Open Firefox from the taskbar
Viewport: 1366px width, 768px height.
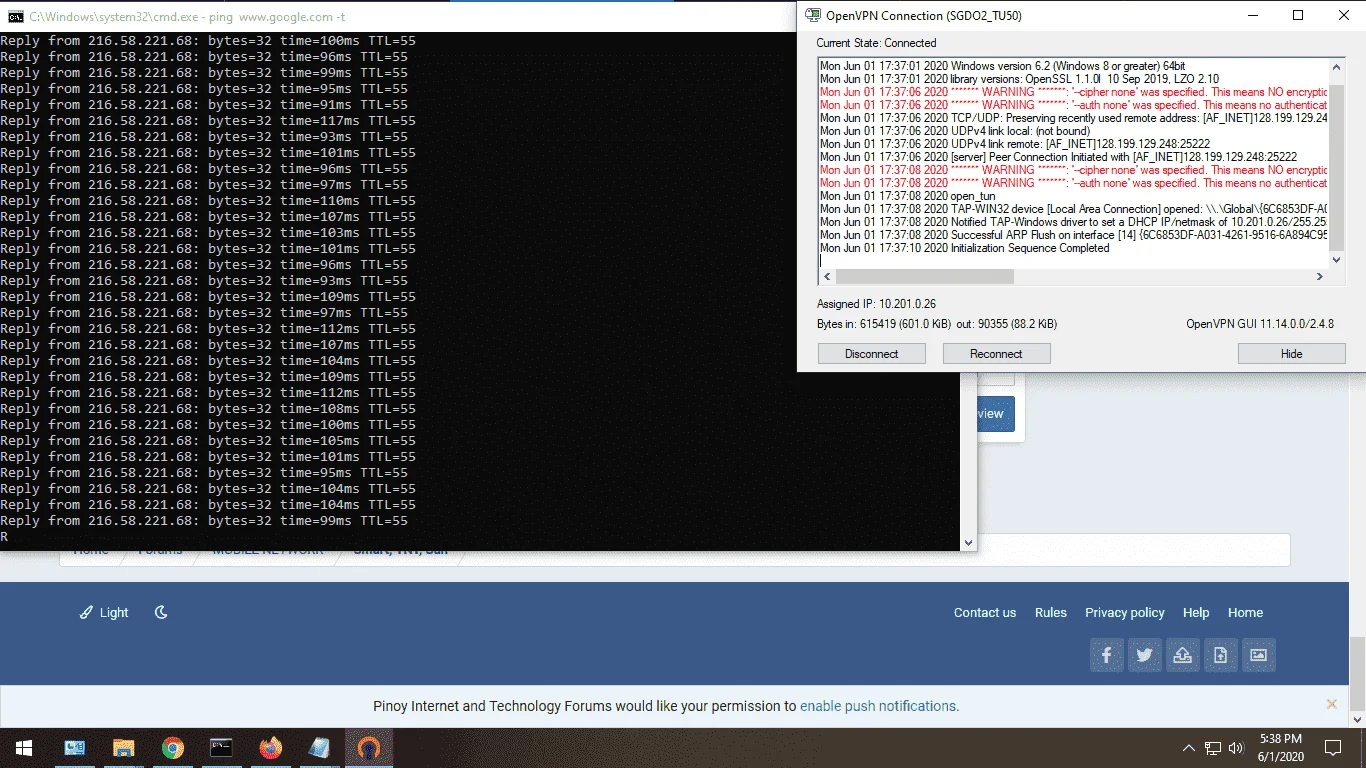[270, 747]
